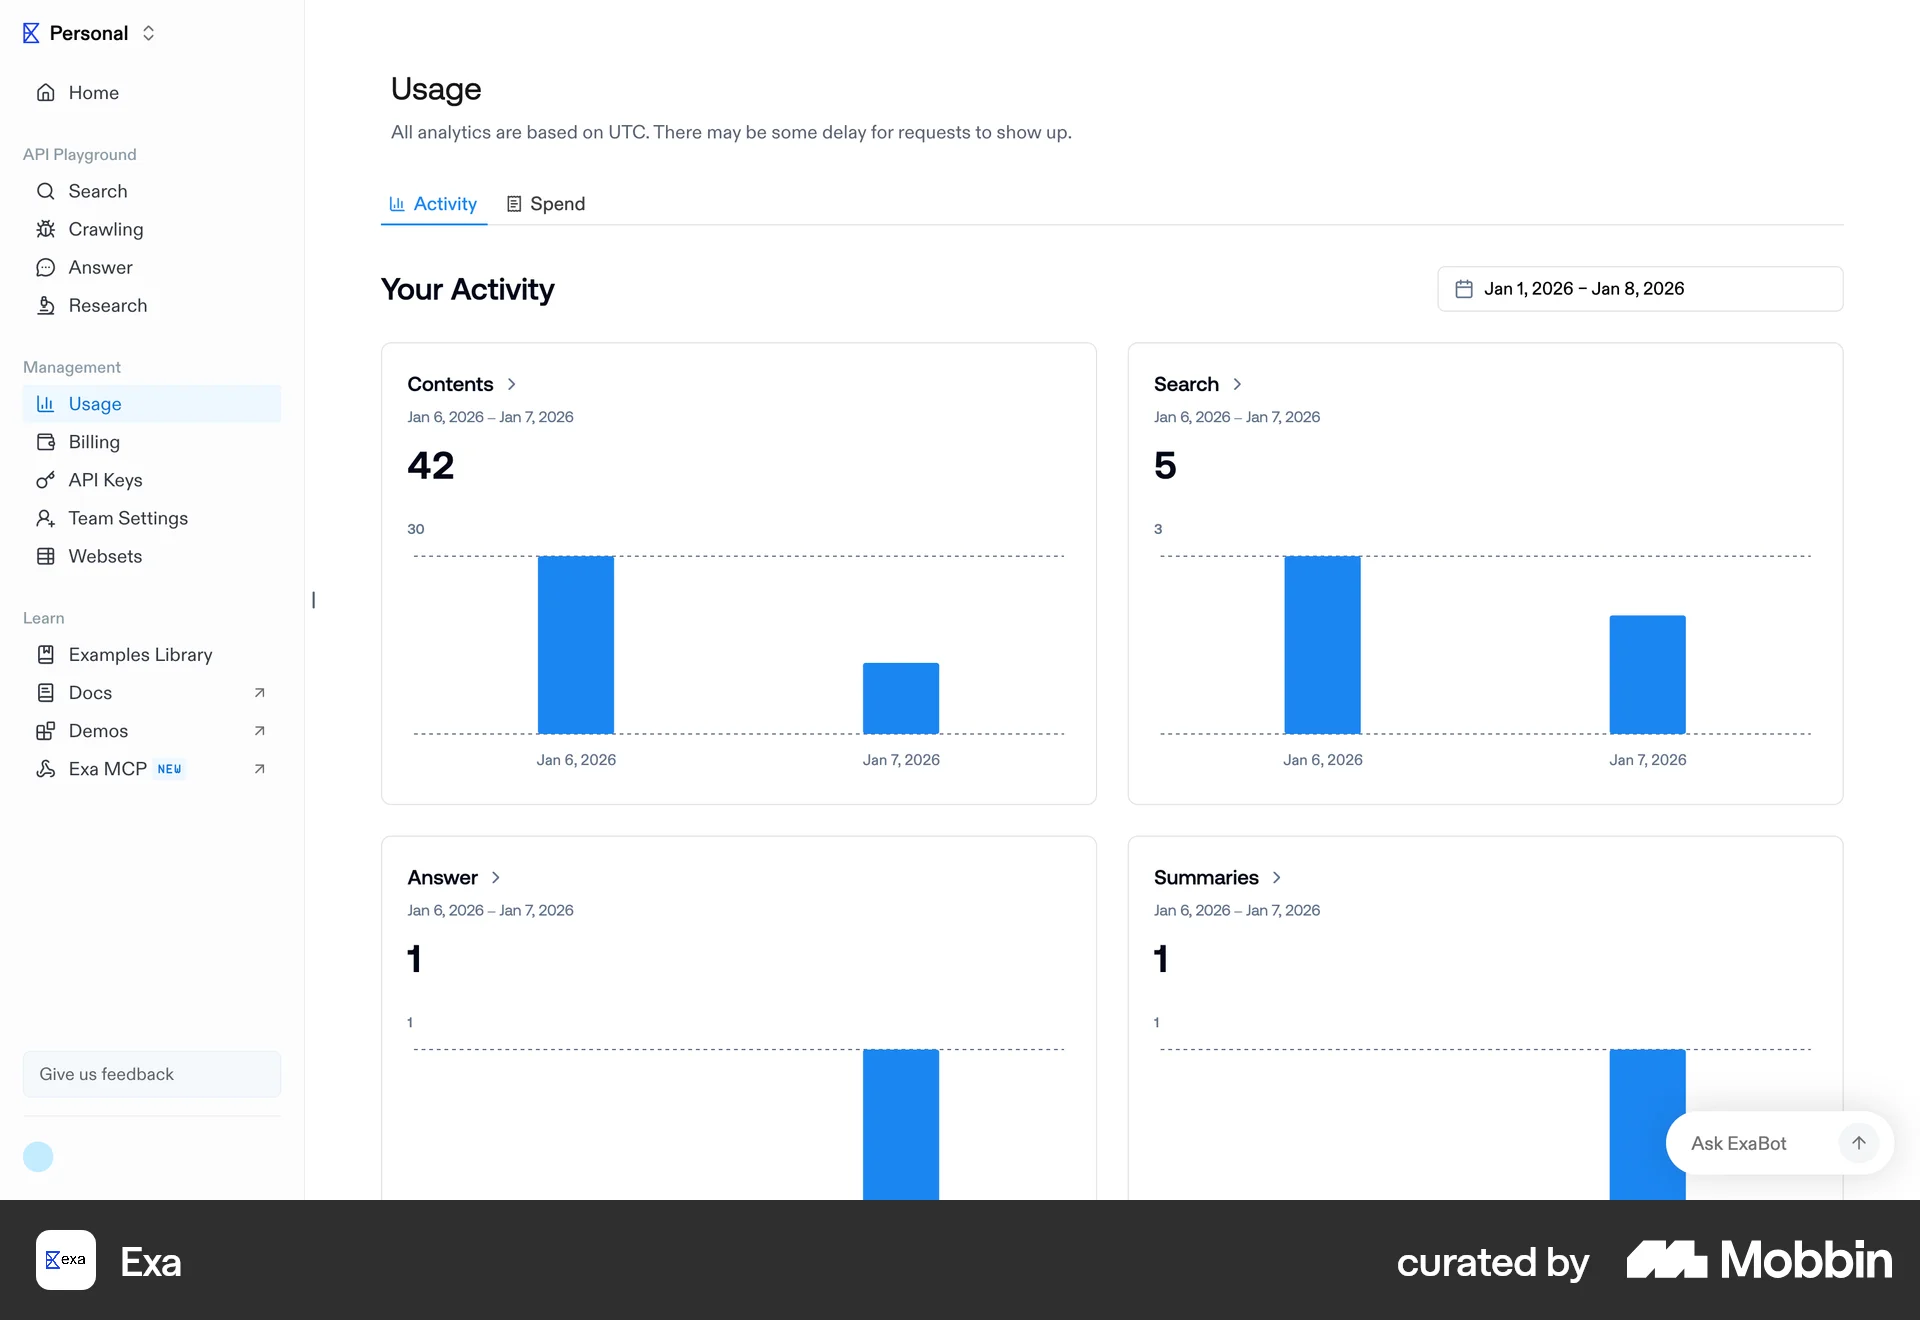Click the Exa MCP webhook icon
Viewport: 1920px width, 1320px height.
[45, 769]
